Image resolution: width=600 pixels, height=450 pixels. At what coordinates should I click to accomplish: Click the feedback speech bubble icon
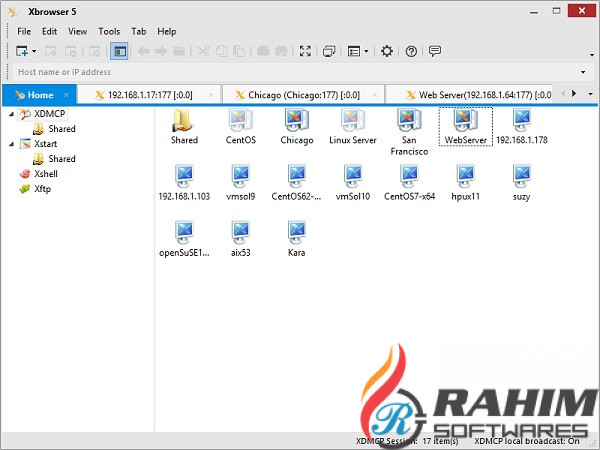(x=435, y=51)
